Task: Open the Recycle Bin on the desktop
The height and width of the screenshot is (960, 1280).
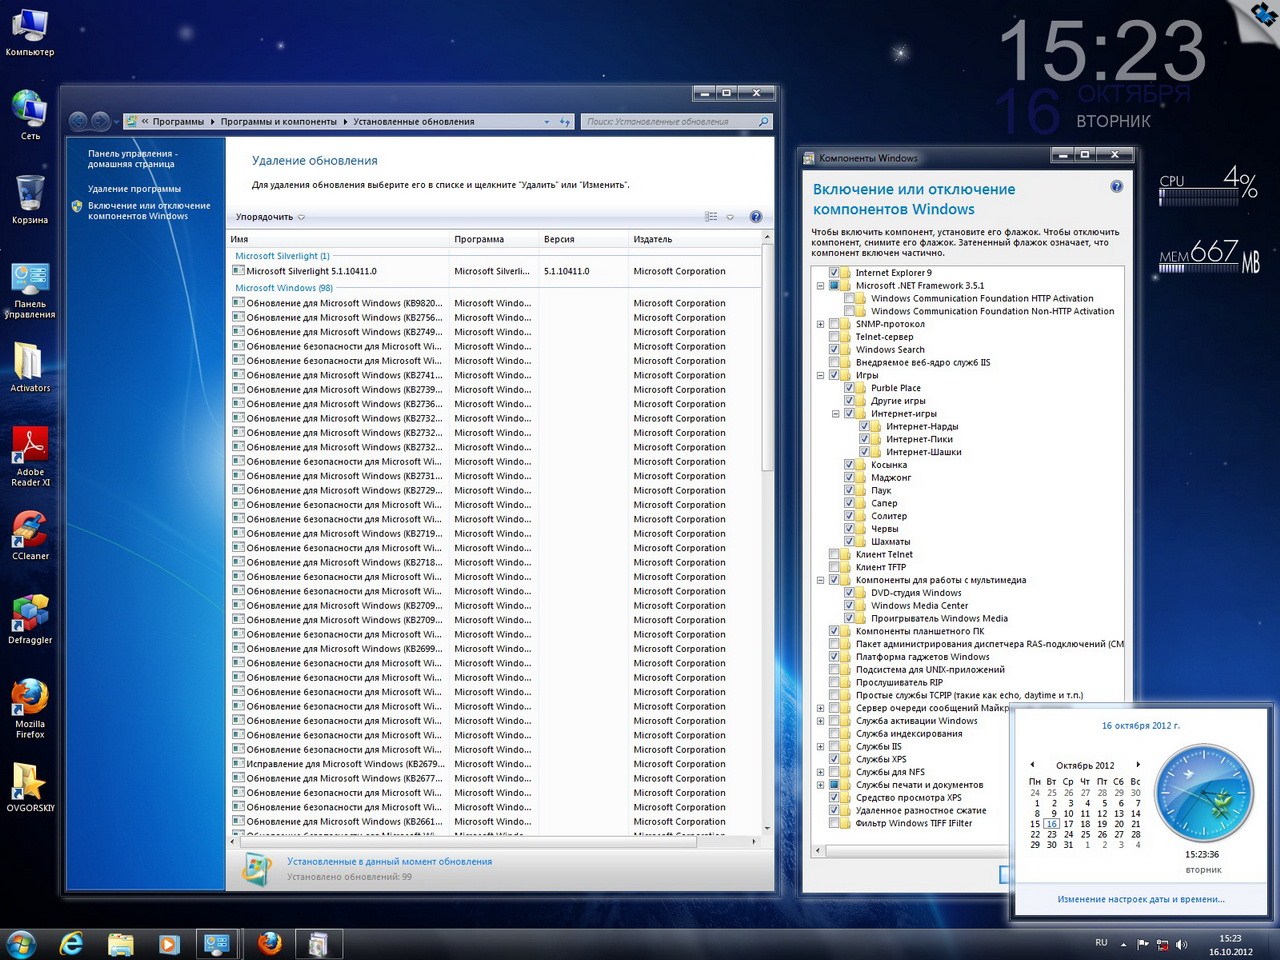Action: tap(30, 199)
